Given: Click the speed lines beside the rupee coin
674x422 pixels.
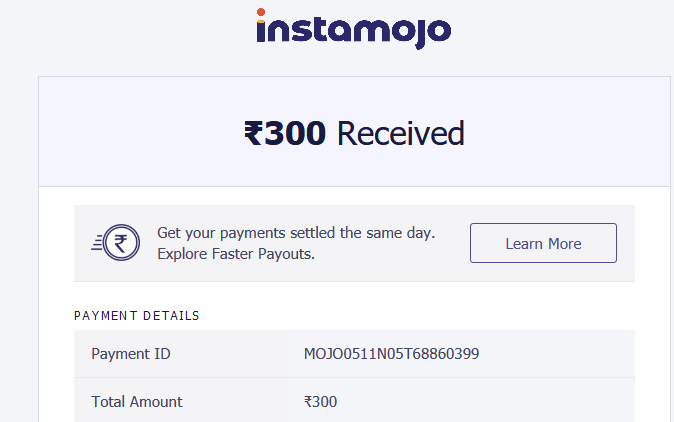Looking at the screenshot, I should [x=97, y=243].
